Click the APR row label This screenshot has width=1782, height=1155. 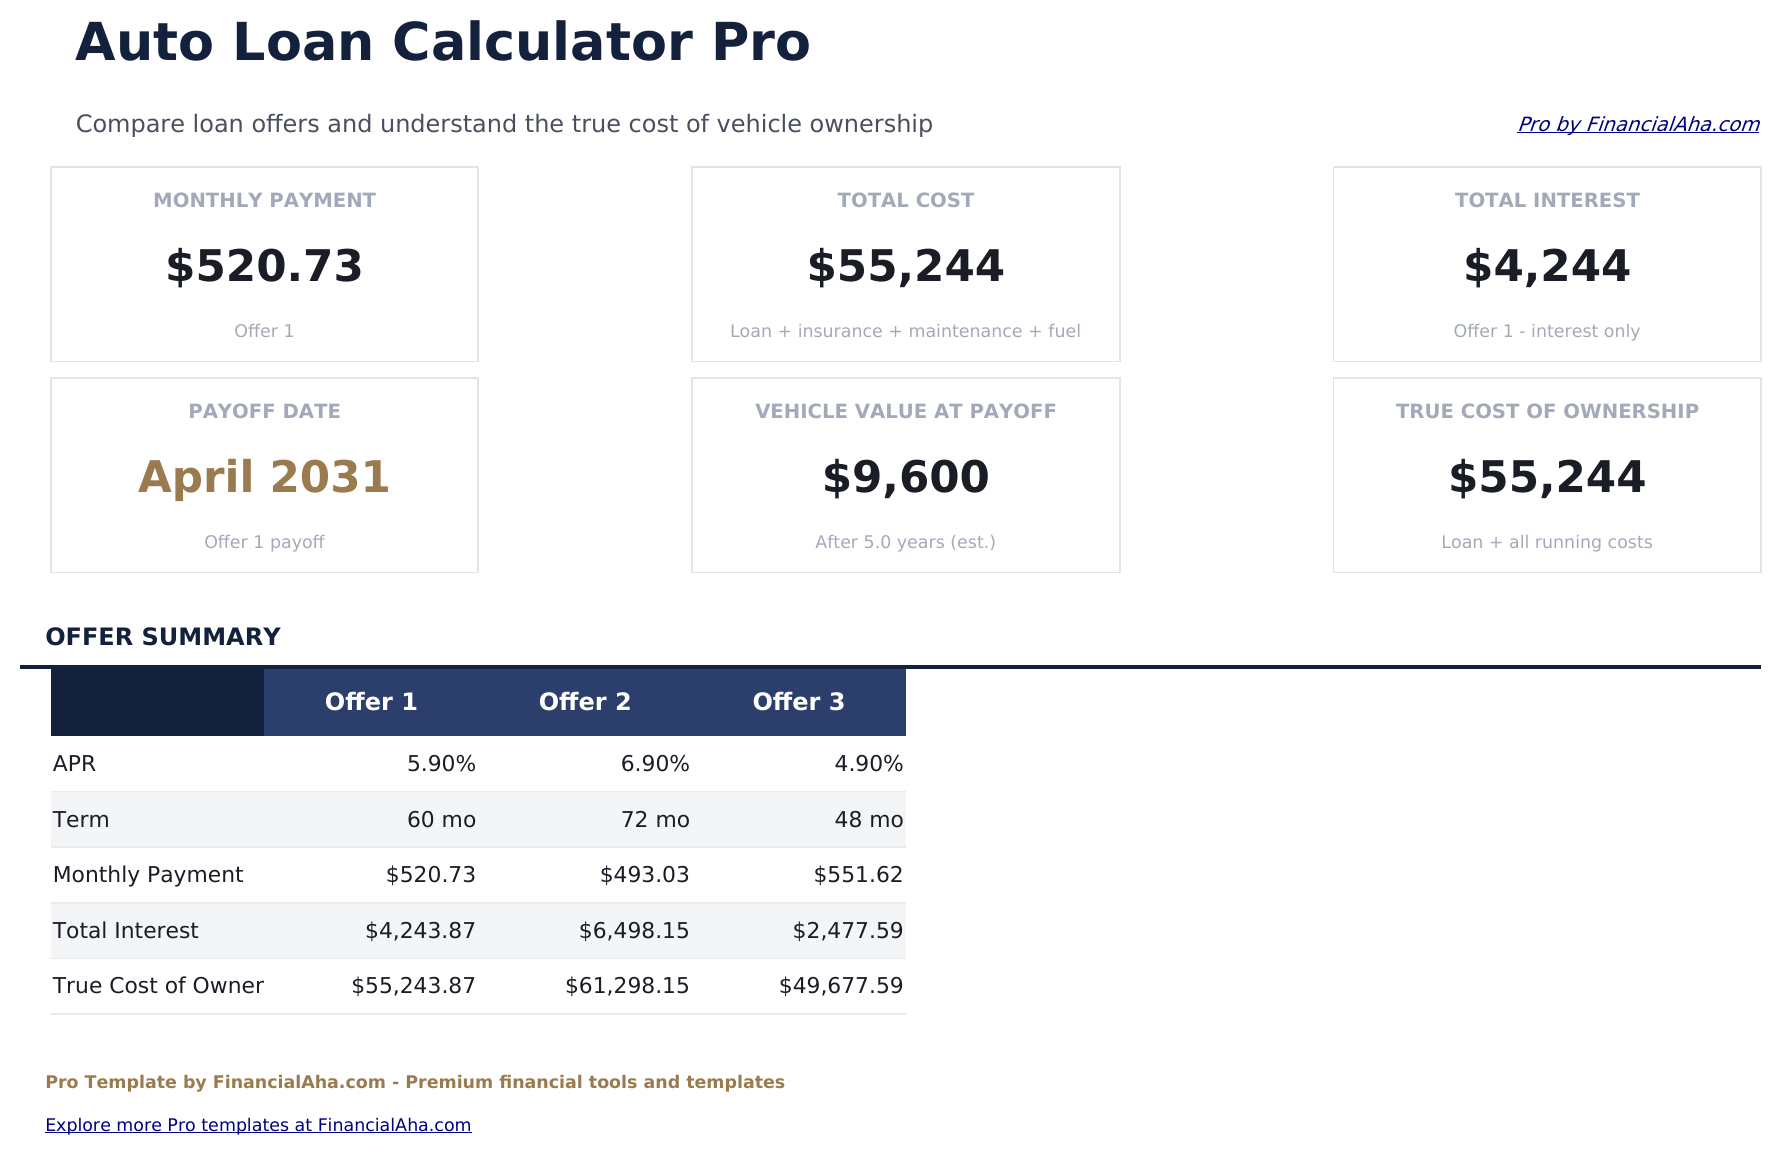pos(75,763)
